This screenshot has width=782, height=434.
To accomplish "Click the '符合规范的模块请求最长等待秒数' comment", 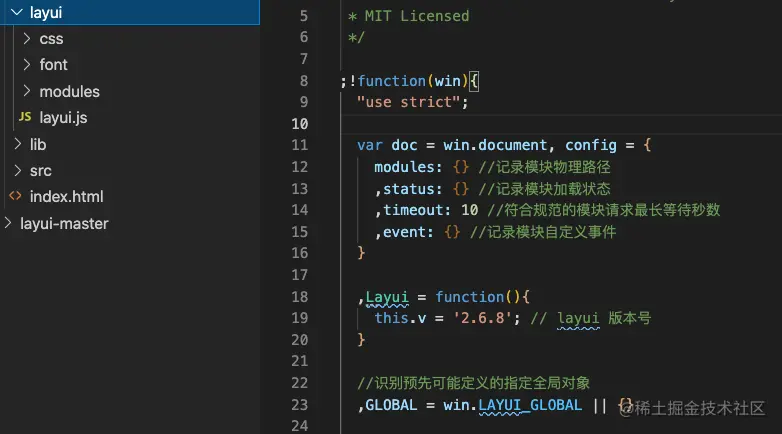I will (x=603, y=210).
